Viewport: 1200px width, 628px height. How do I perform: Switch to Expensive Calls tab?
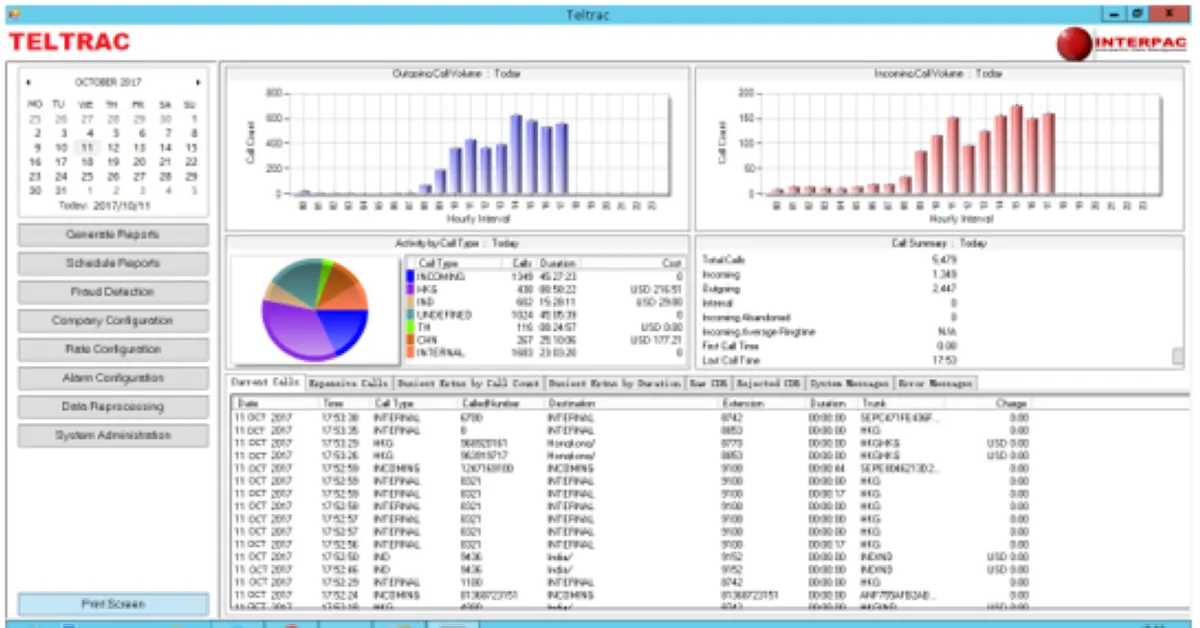coord(349,383)
